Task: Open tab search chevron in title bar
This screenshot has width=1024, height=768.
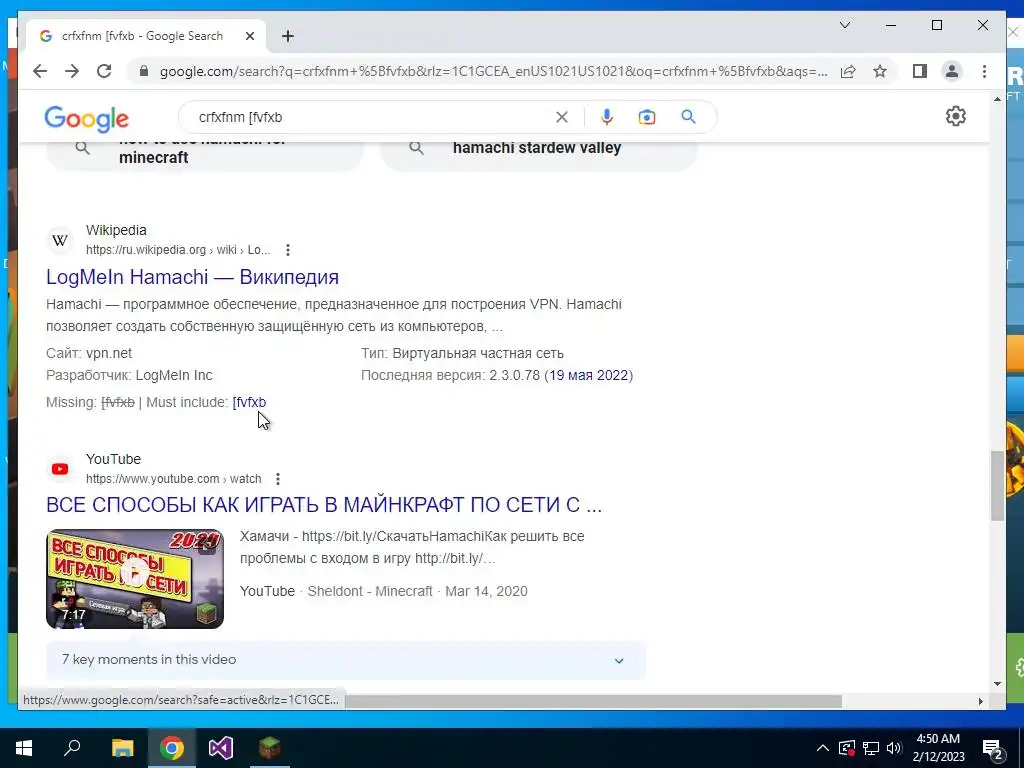Action: (x=844, y=25)
